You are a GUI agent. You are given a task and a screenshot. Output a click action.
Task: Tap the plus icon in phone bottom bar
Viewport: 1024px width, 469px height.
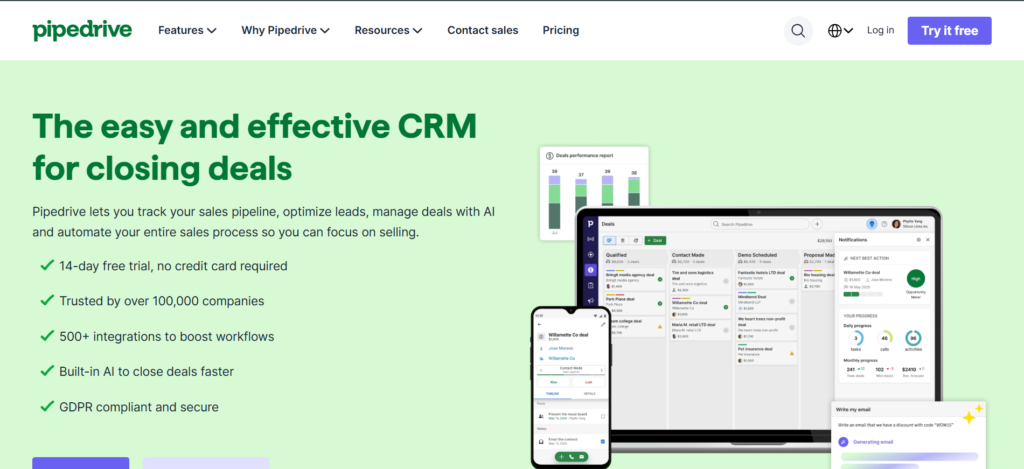point(561,457)
